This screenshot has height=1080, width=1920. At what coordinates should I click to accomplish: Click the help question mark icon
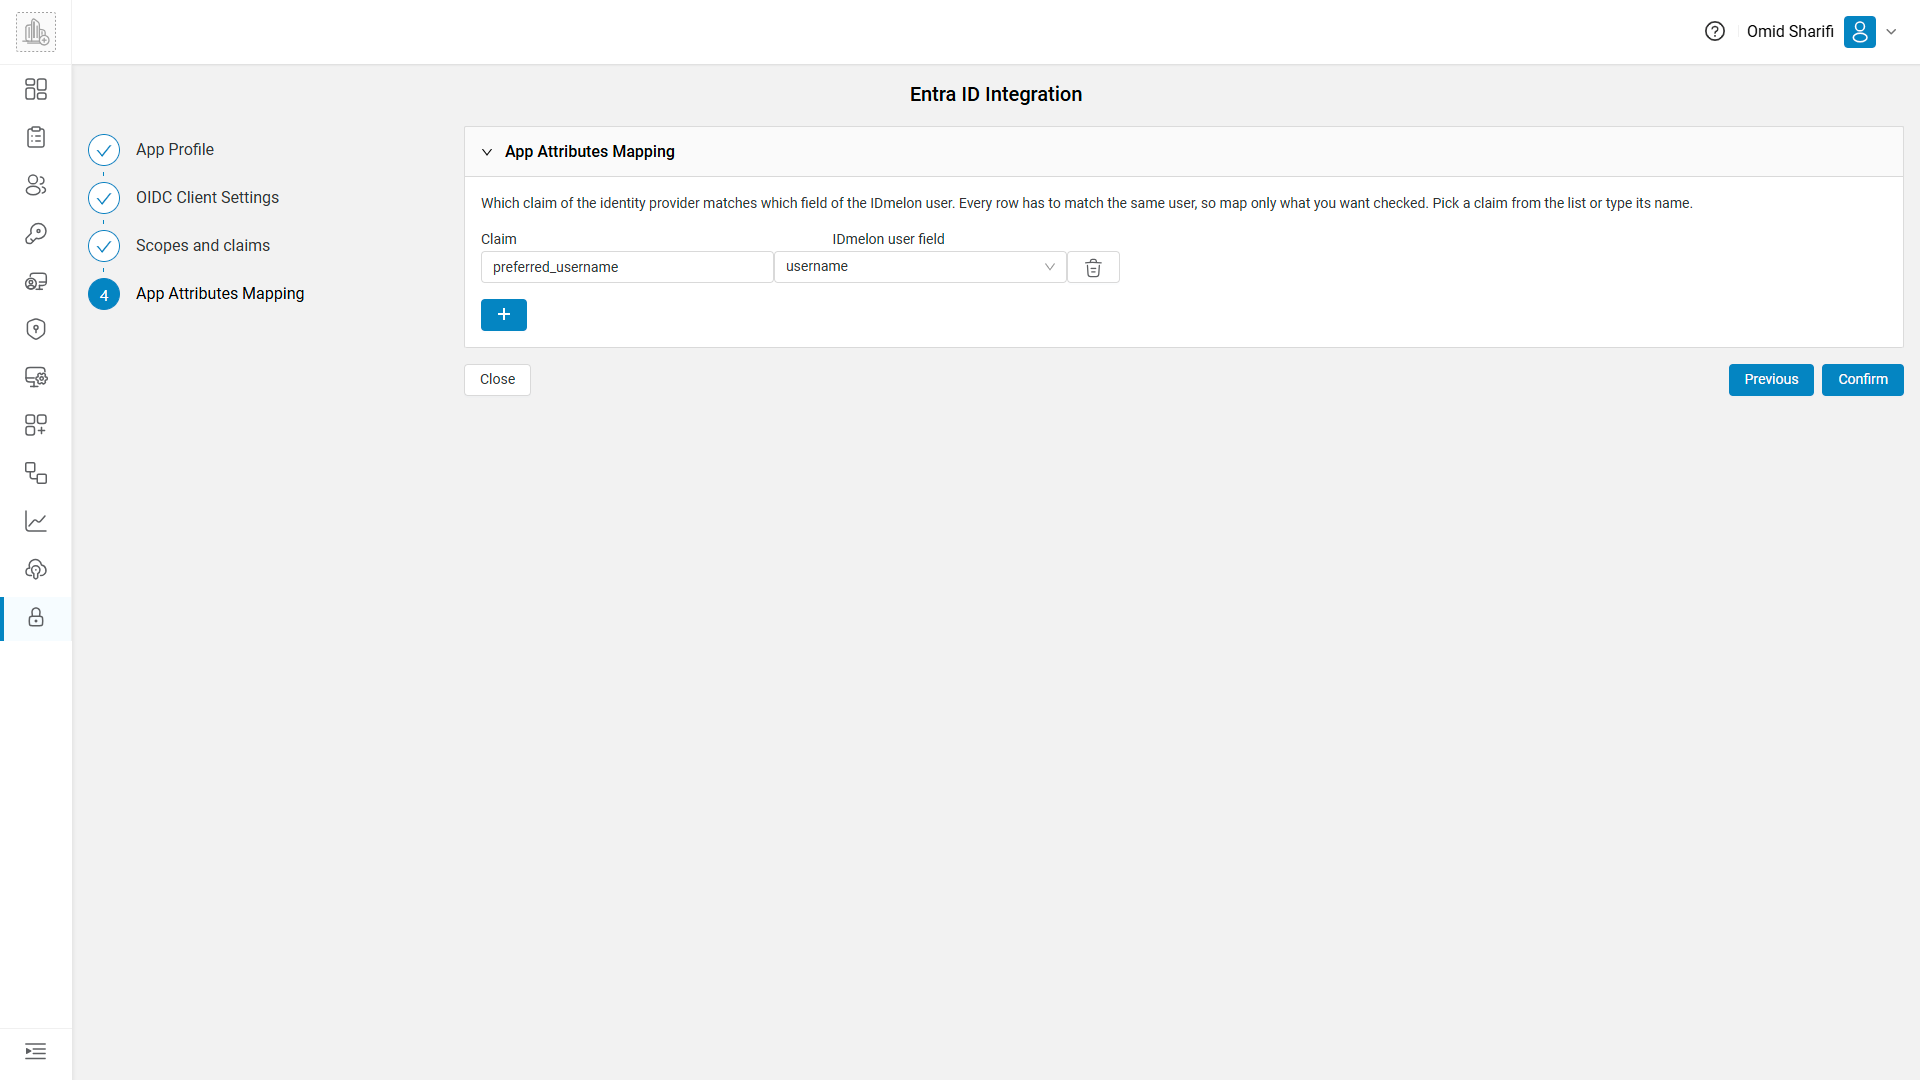(1715, 31)
